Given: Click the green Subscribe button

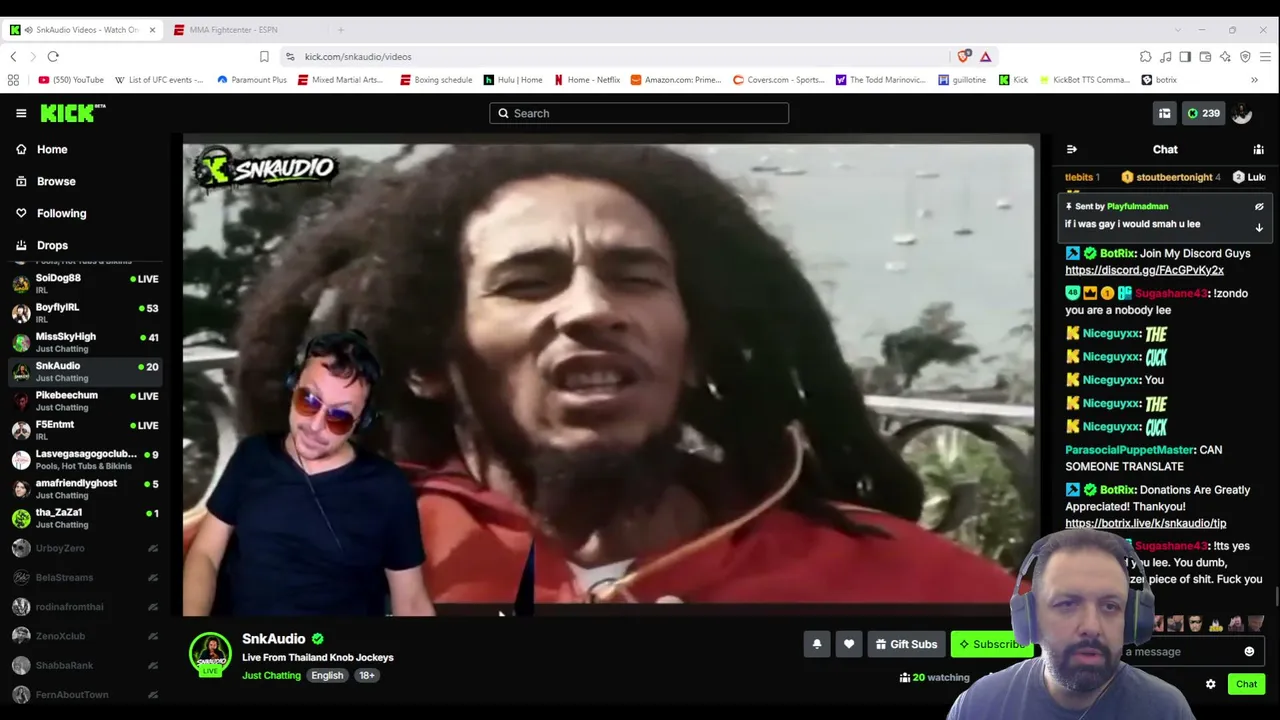Looking at the screenshot, I should tap(990, 644).
